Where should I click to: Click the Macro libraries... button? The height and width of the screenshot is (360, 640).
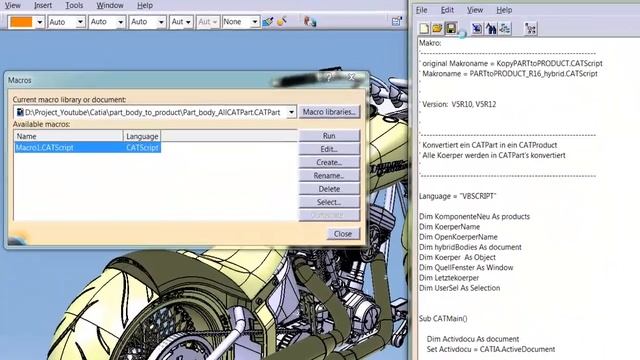pos(329,112)
